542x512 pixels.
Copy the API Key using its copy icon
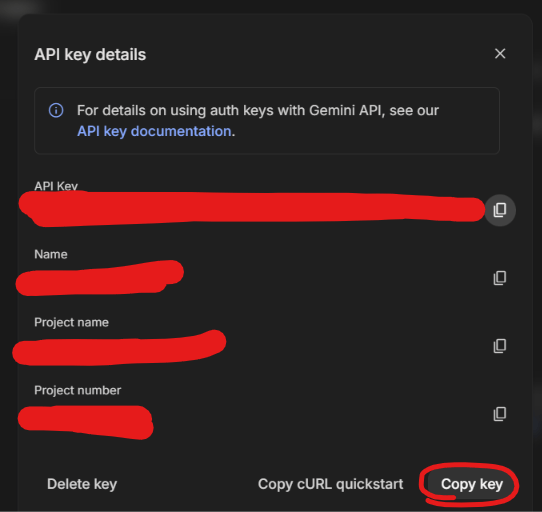tap(500, 210)
